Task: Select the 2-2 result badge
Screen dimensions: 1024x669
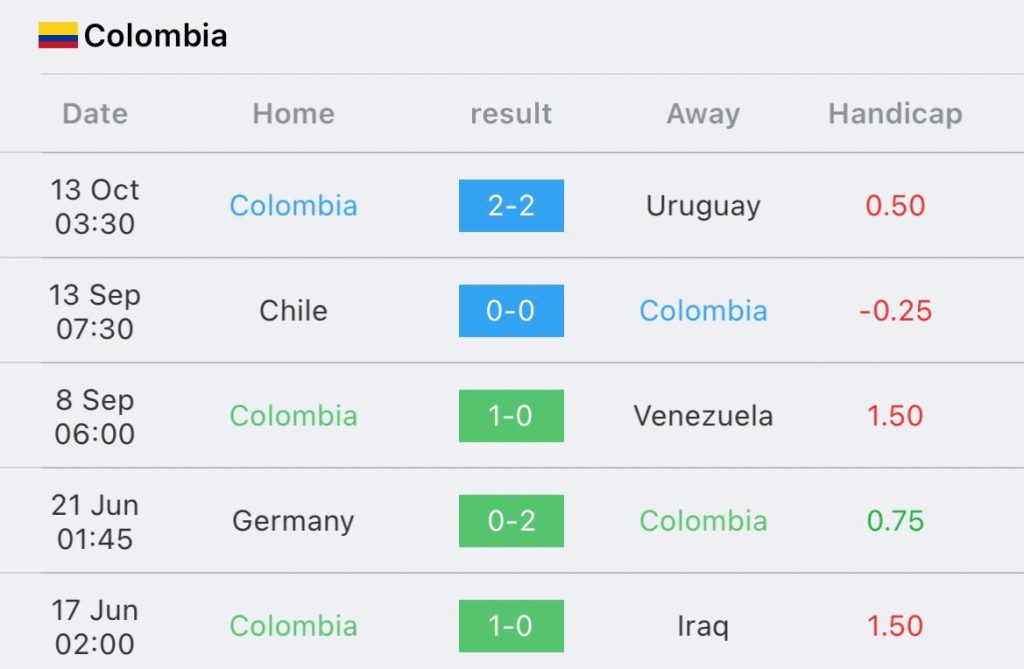Action: click(511, 206)
